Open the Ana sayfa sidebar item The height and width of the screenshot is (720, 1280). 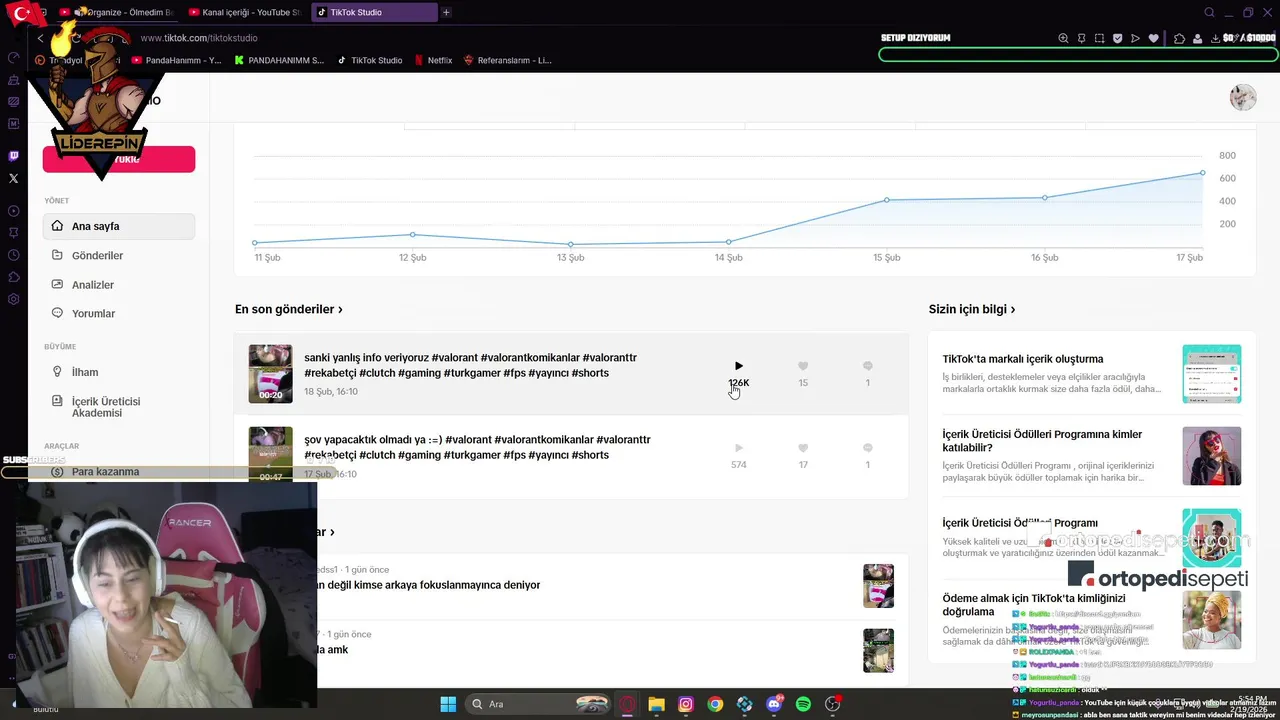pyautogui.click(x=118, y=226)
